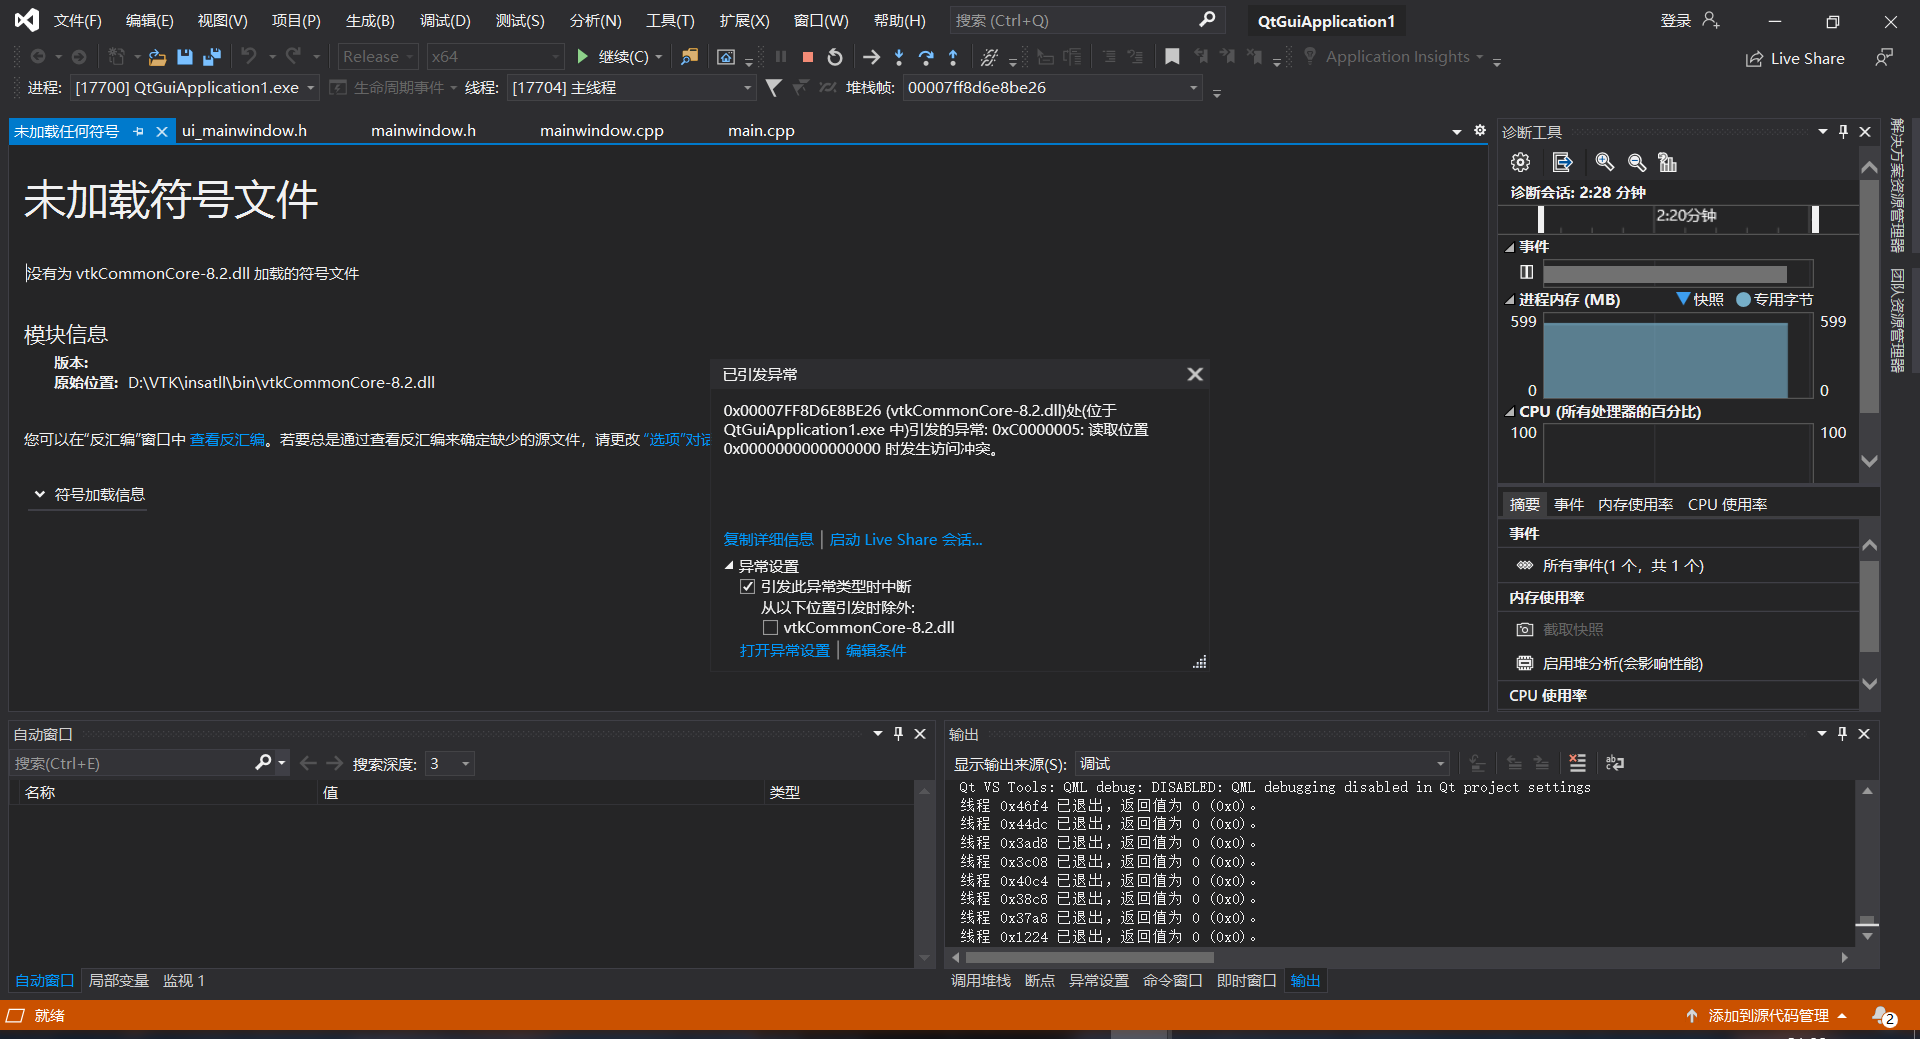The width and height of the screenshot is (1920, 1039).
Task: Open the 调试(D) menu
Action: (x=444, y=20)
